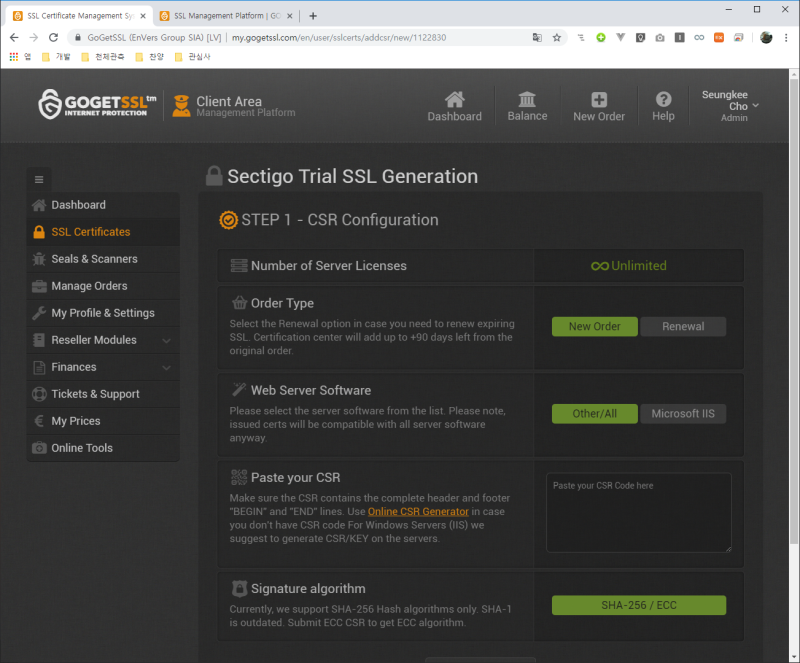This screenshot has height=663, width=800.
Task: Click the URL in the address bar
Action: pyautogui.click(x=339, y=37)
